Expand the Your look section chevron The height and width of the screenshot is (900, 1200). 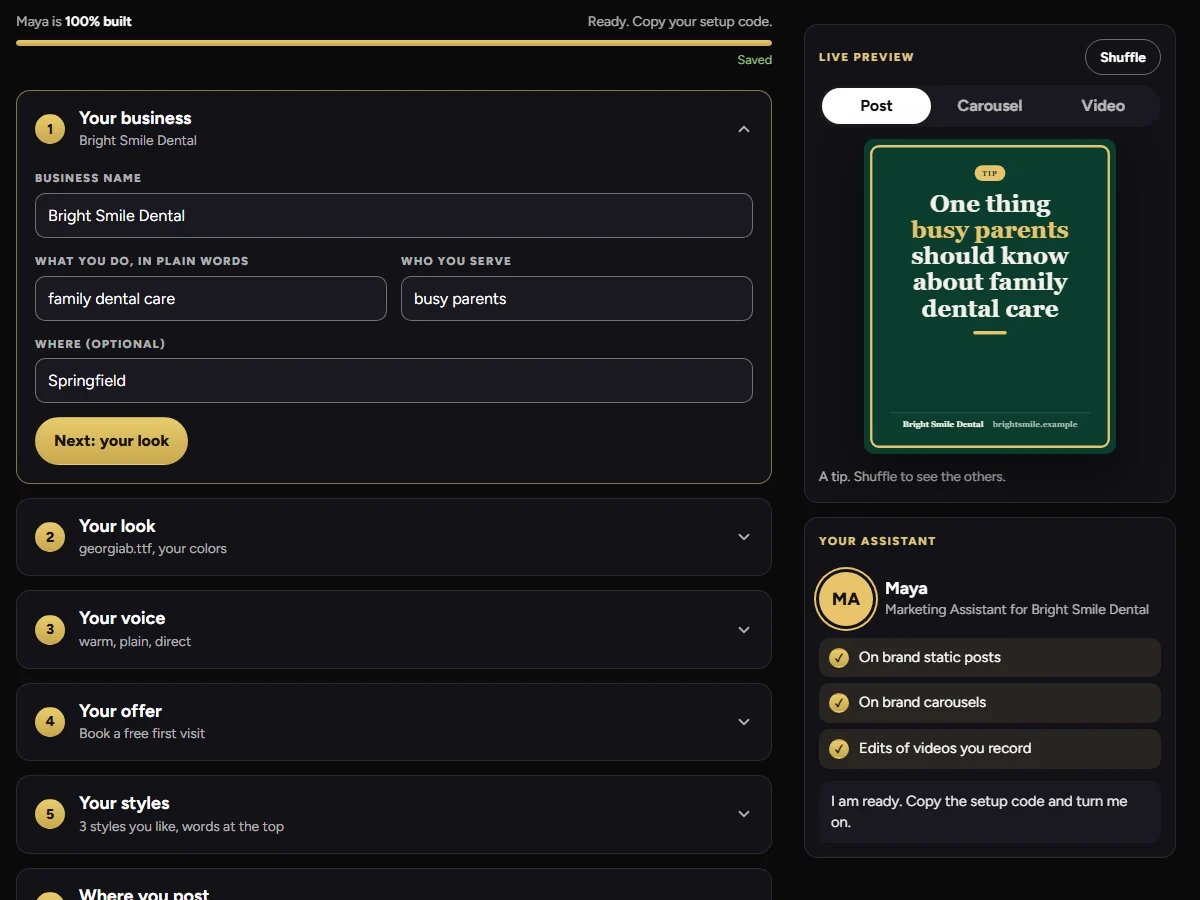(744, 537)
